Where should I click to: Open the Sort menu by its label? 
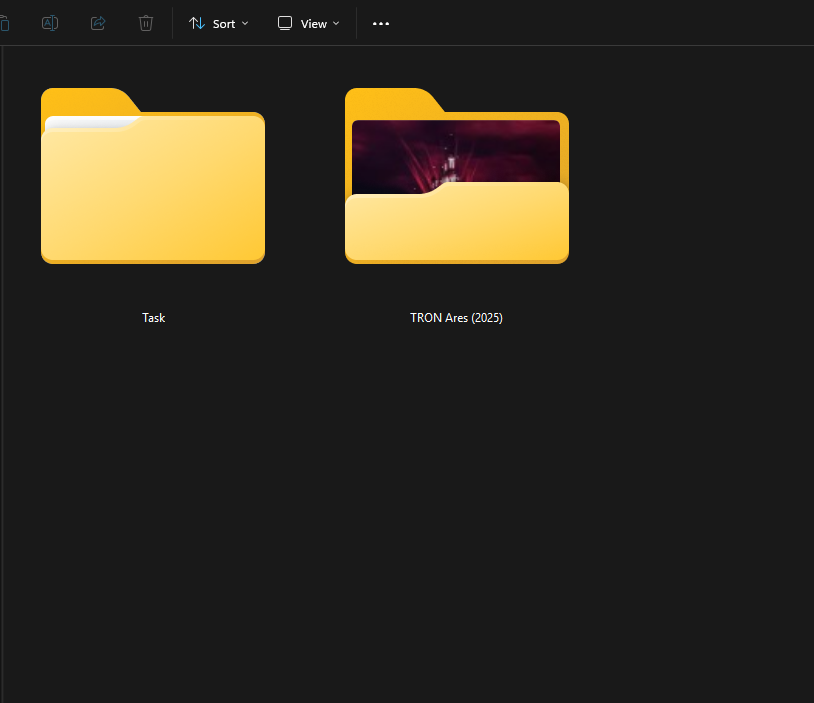(x=224, y=23)
